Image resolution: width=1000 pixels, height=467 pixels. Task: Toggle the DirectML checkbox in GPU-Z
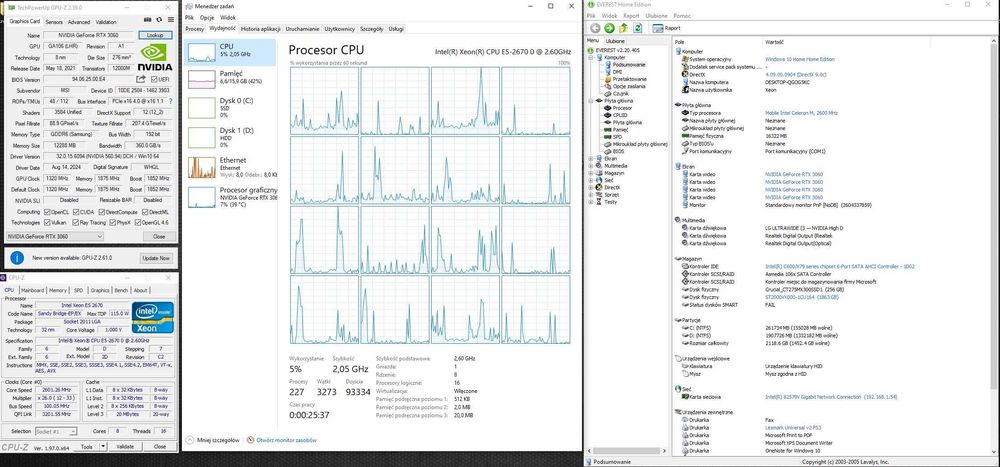pos(146,211)
